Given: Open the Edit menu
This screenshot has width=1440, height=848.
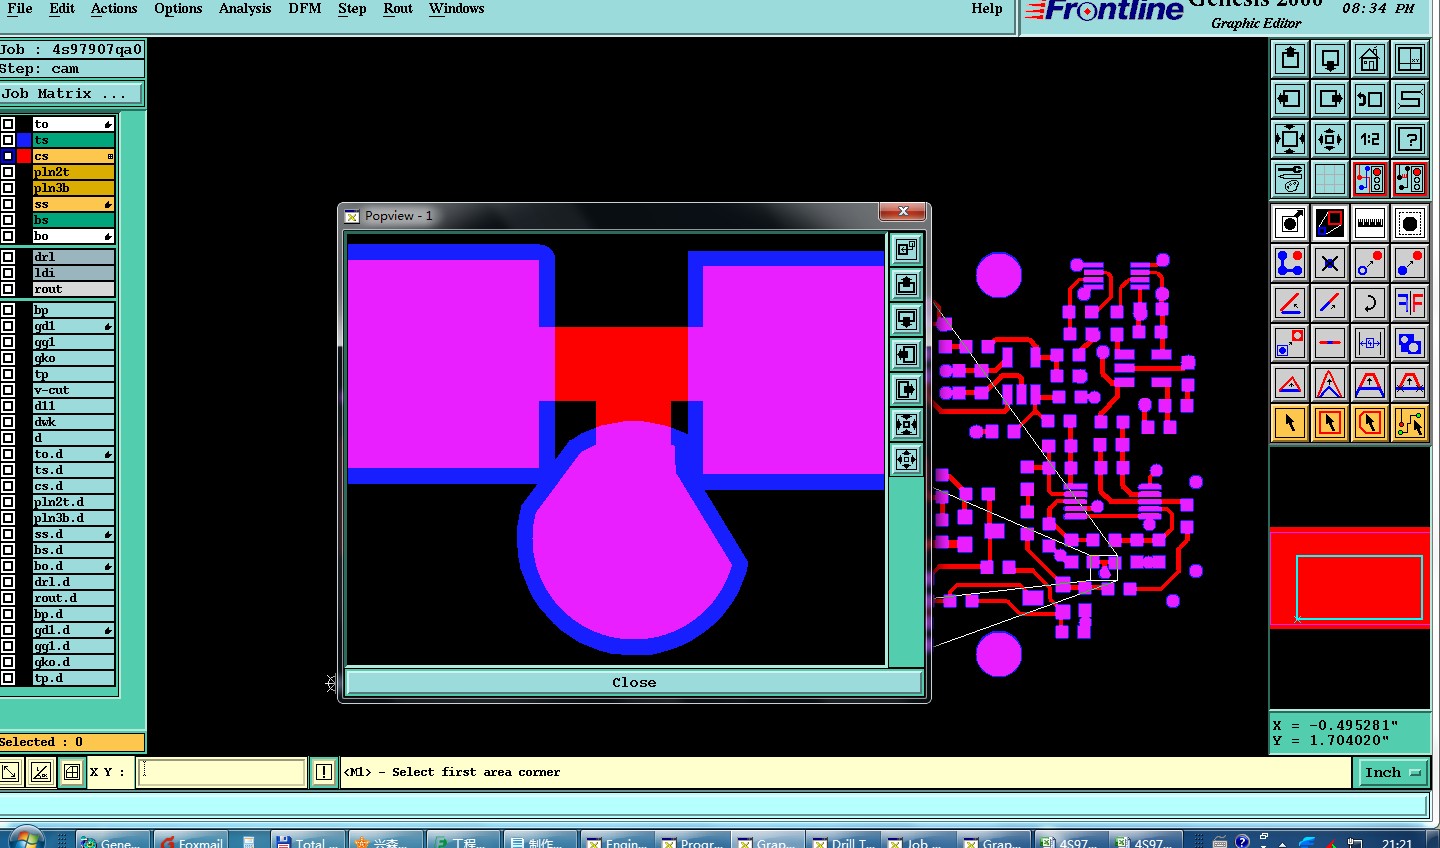Looking at the screenshot, I should 62,9.
